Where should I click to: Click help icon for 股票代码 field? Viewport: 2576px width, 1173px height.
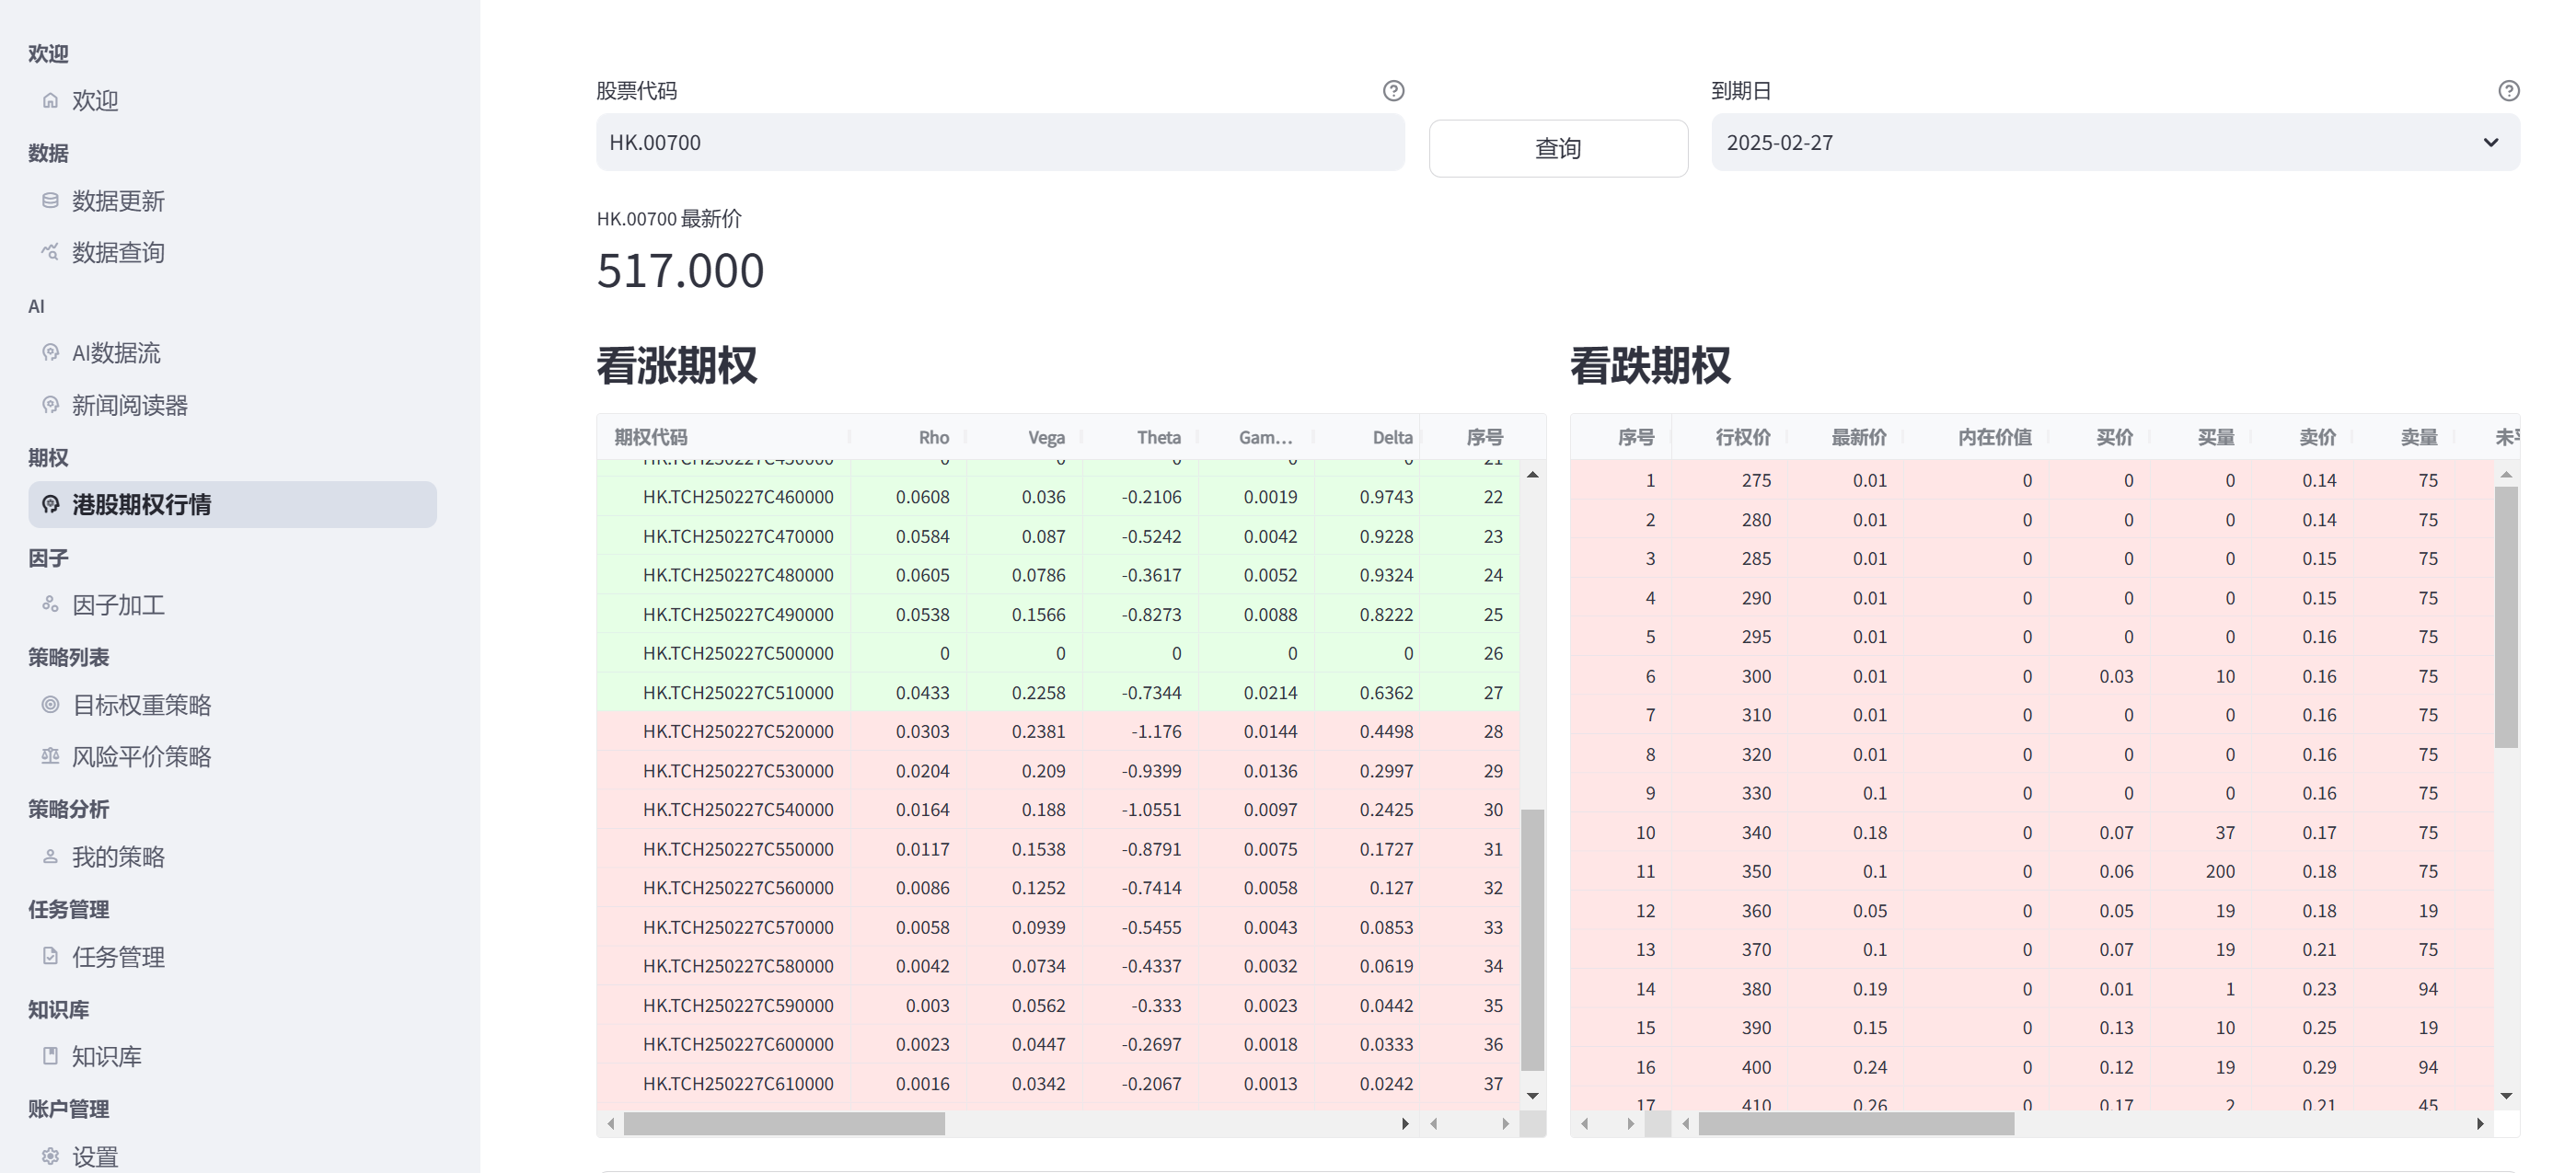pyautogui.click(x=1393, y=91)
